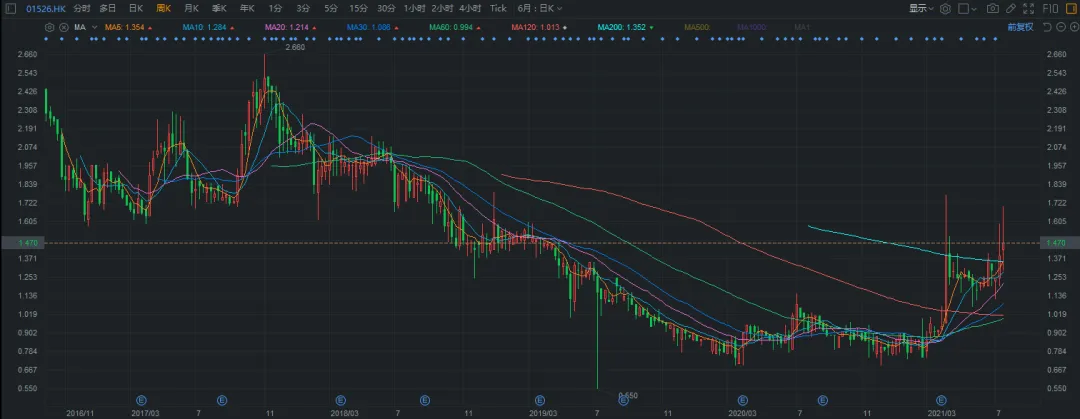Zoom out the chart with minus icon

tap(1059, 28)
